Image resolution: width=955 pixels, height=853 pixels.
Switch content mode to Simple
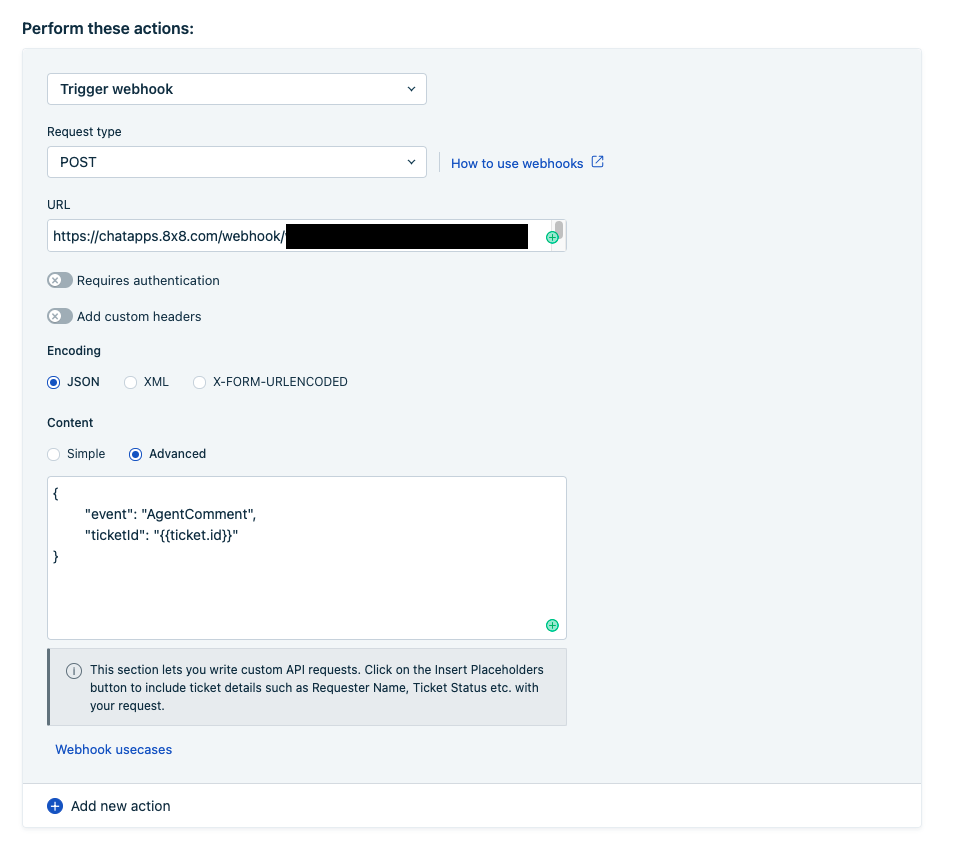[x=53, y=454]
